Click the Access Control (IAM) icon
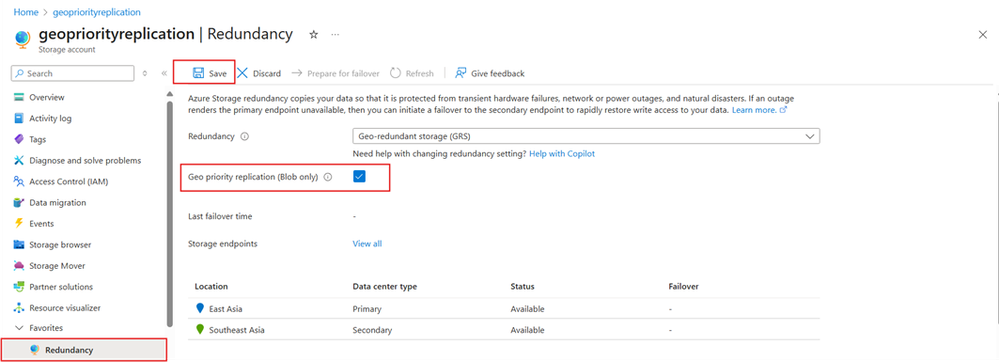This screenshot has width=999, height=362. pos(18,182)
